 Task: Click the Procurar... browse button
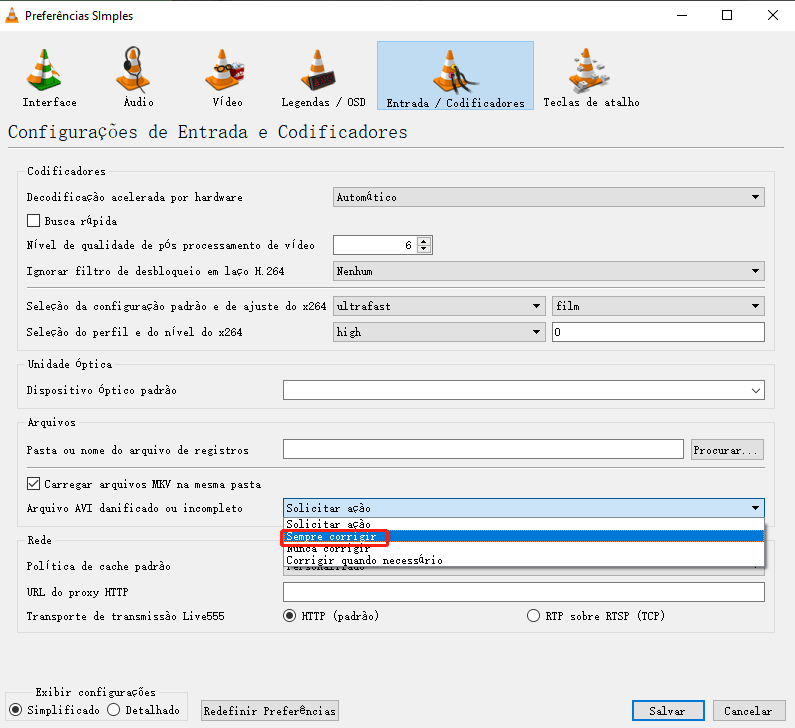pos(727,450)
